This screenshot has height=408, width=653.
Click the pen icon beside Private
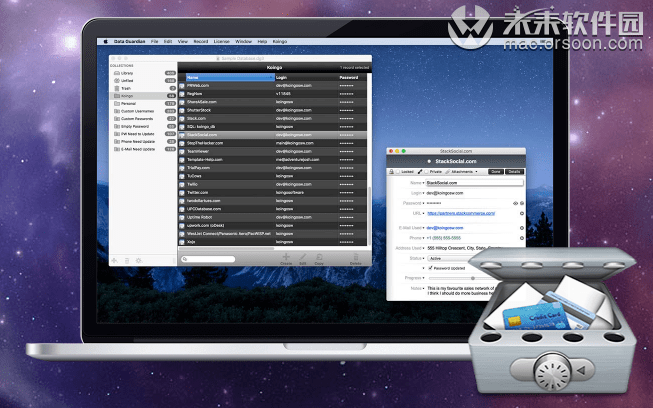pos(420,172)
